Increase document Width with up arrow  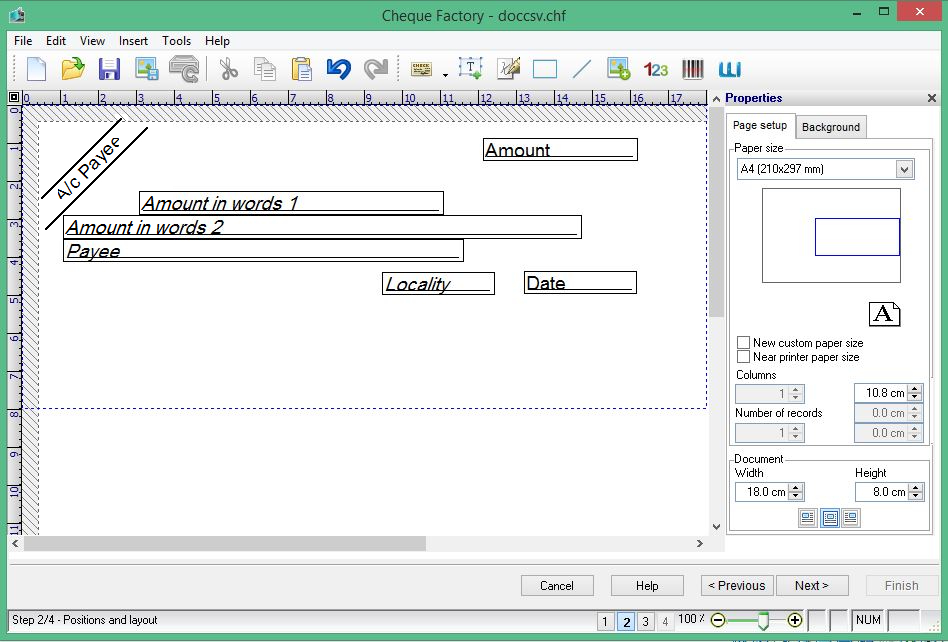(x=796, y=488)
